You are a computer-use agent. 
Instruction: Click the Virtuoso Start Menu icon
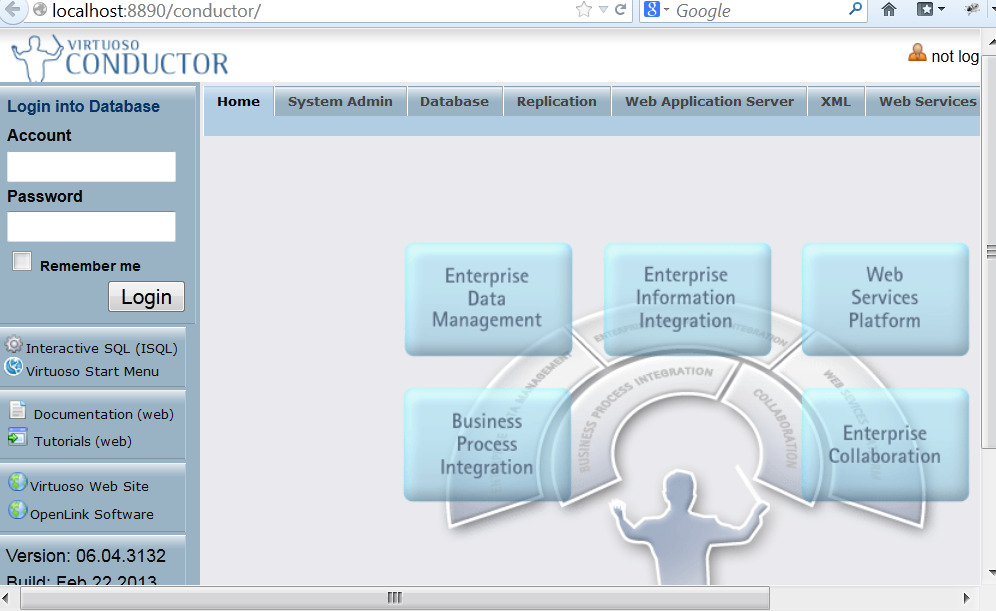pos(14,368)
